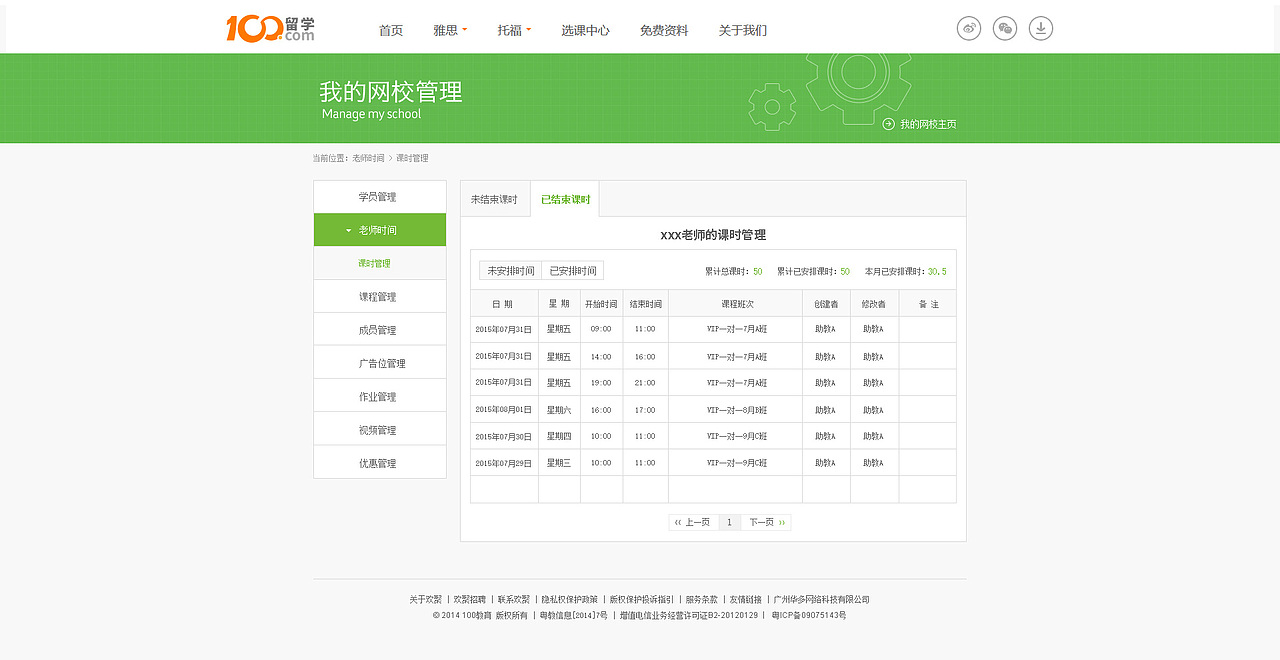Switch to the 未结束课时 tab
Screen dimensions: 1280x660
coord(494,199)
